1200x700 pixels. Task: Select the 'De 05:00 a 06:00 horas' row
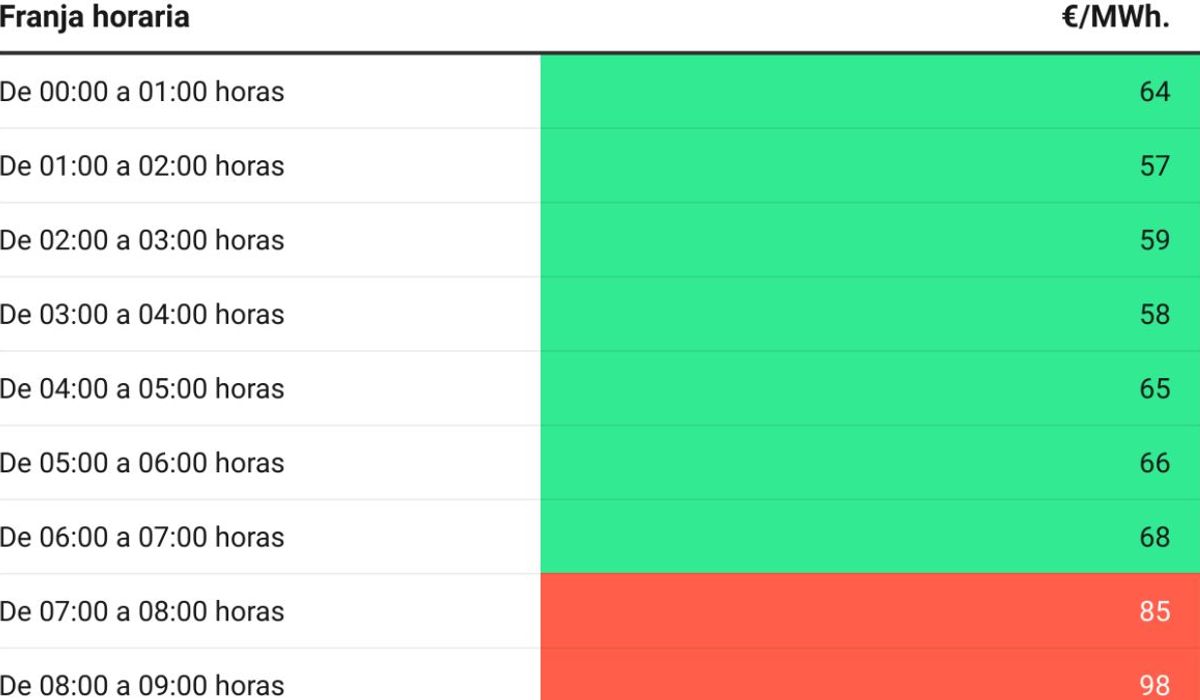600,463
